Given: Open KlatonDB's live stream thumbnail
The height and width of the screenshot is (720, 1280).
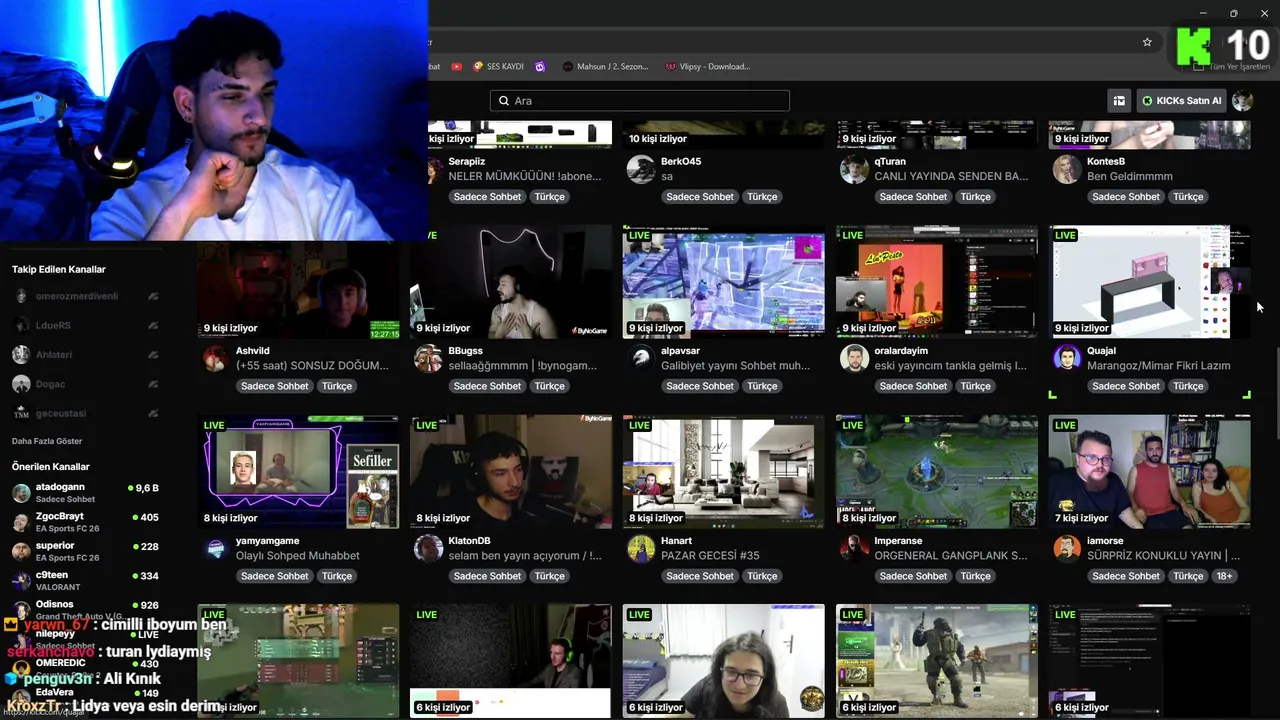Looking at the screenshot, I should click(511, 472).
